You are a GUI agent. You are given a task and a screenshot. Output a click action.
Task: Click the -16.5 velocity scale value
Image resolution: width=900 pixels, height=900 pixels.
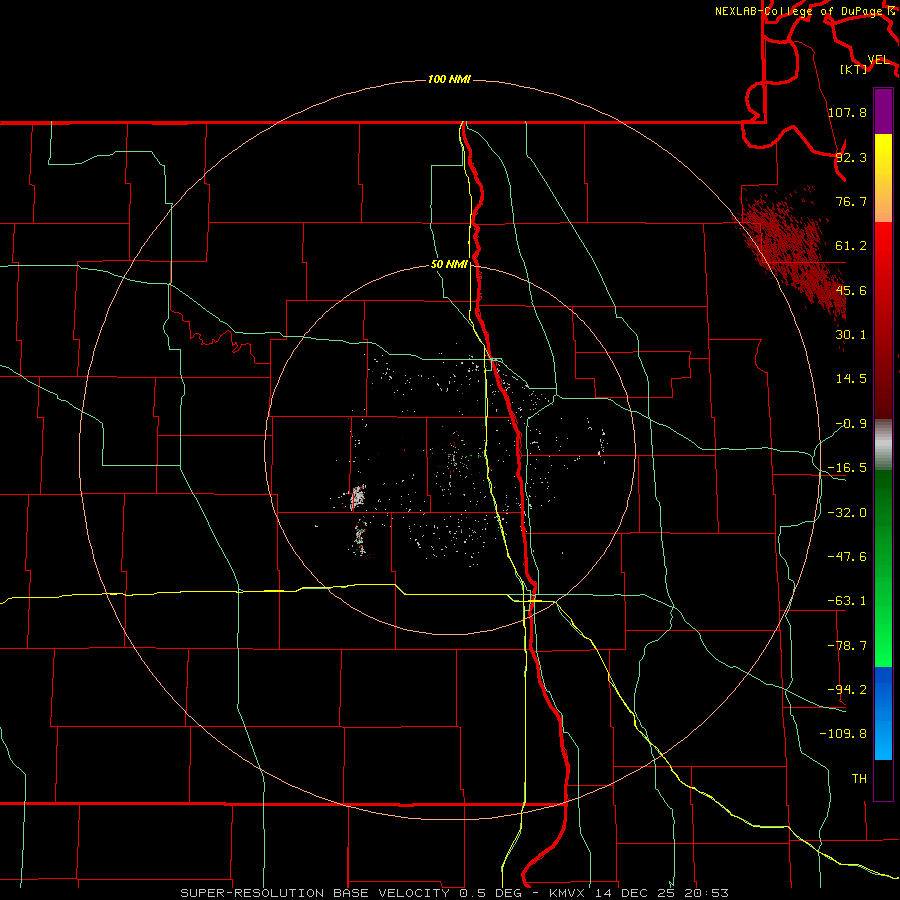pyautogui.click(x=847, y=468)
